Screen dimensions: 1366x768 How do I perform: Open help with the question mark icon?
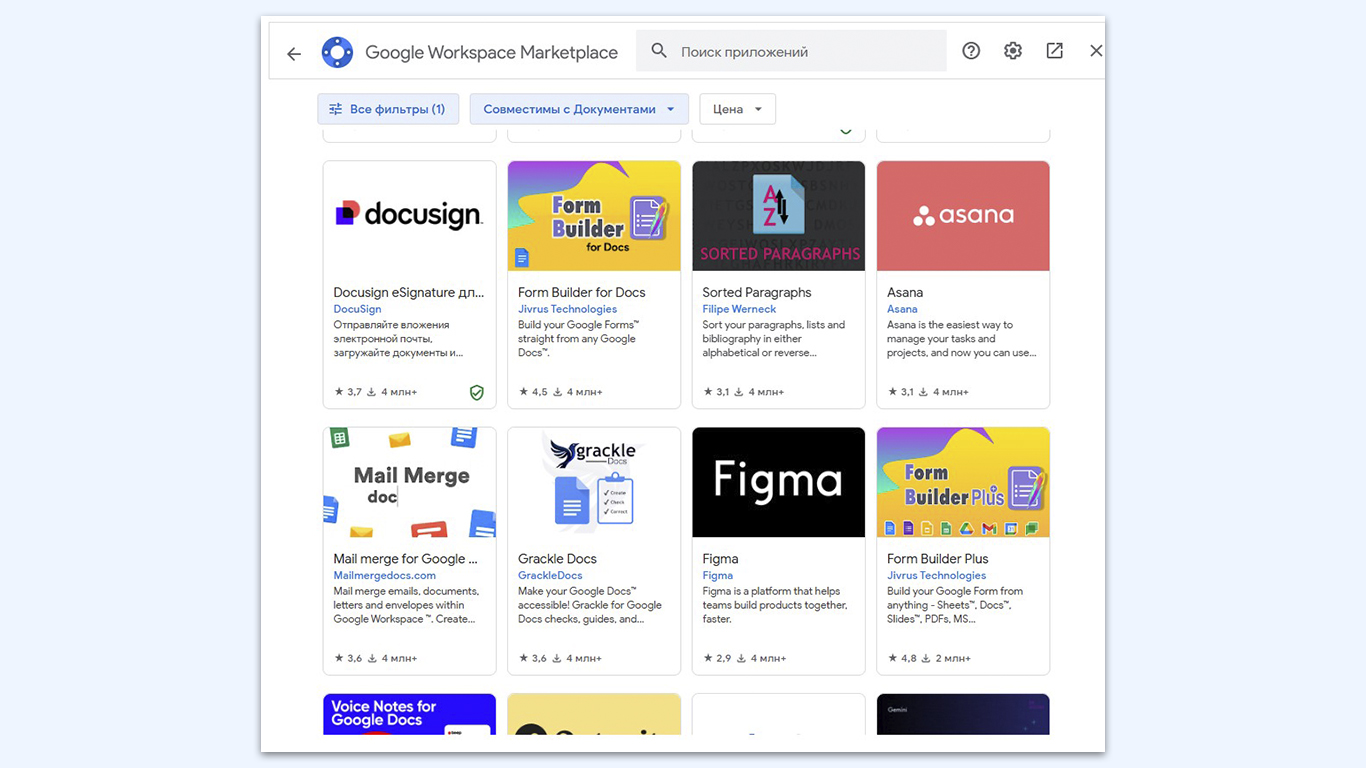(971, 51)
